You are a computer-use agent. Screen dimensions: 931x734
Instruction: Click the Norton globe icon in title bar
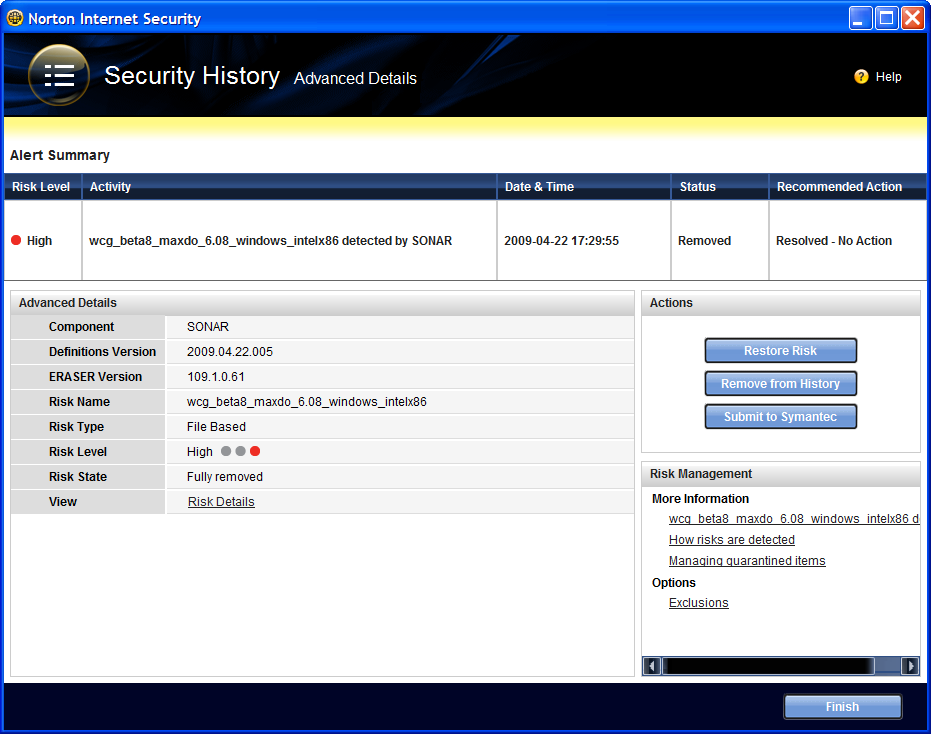(15, 18)
